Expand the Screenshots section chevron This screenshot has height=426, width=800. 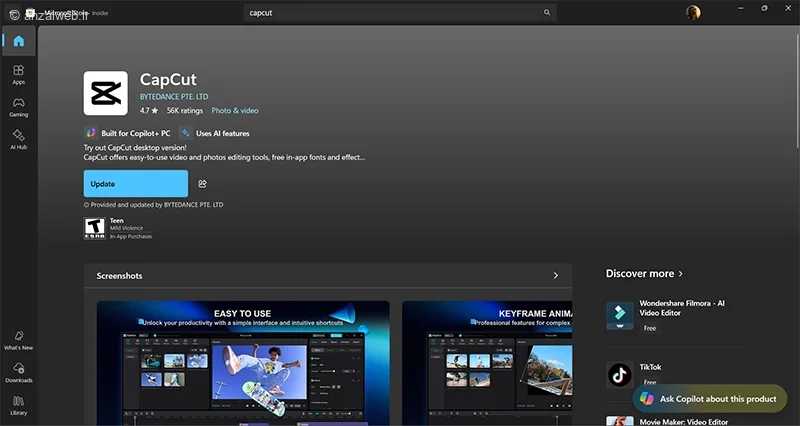click(x=556, y=275)
